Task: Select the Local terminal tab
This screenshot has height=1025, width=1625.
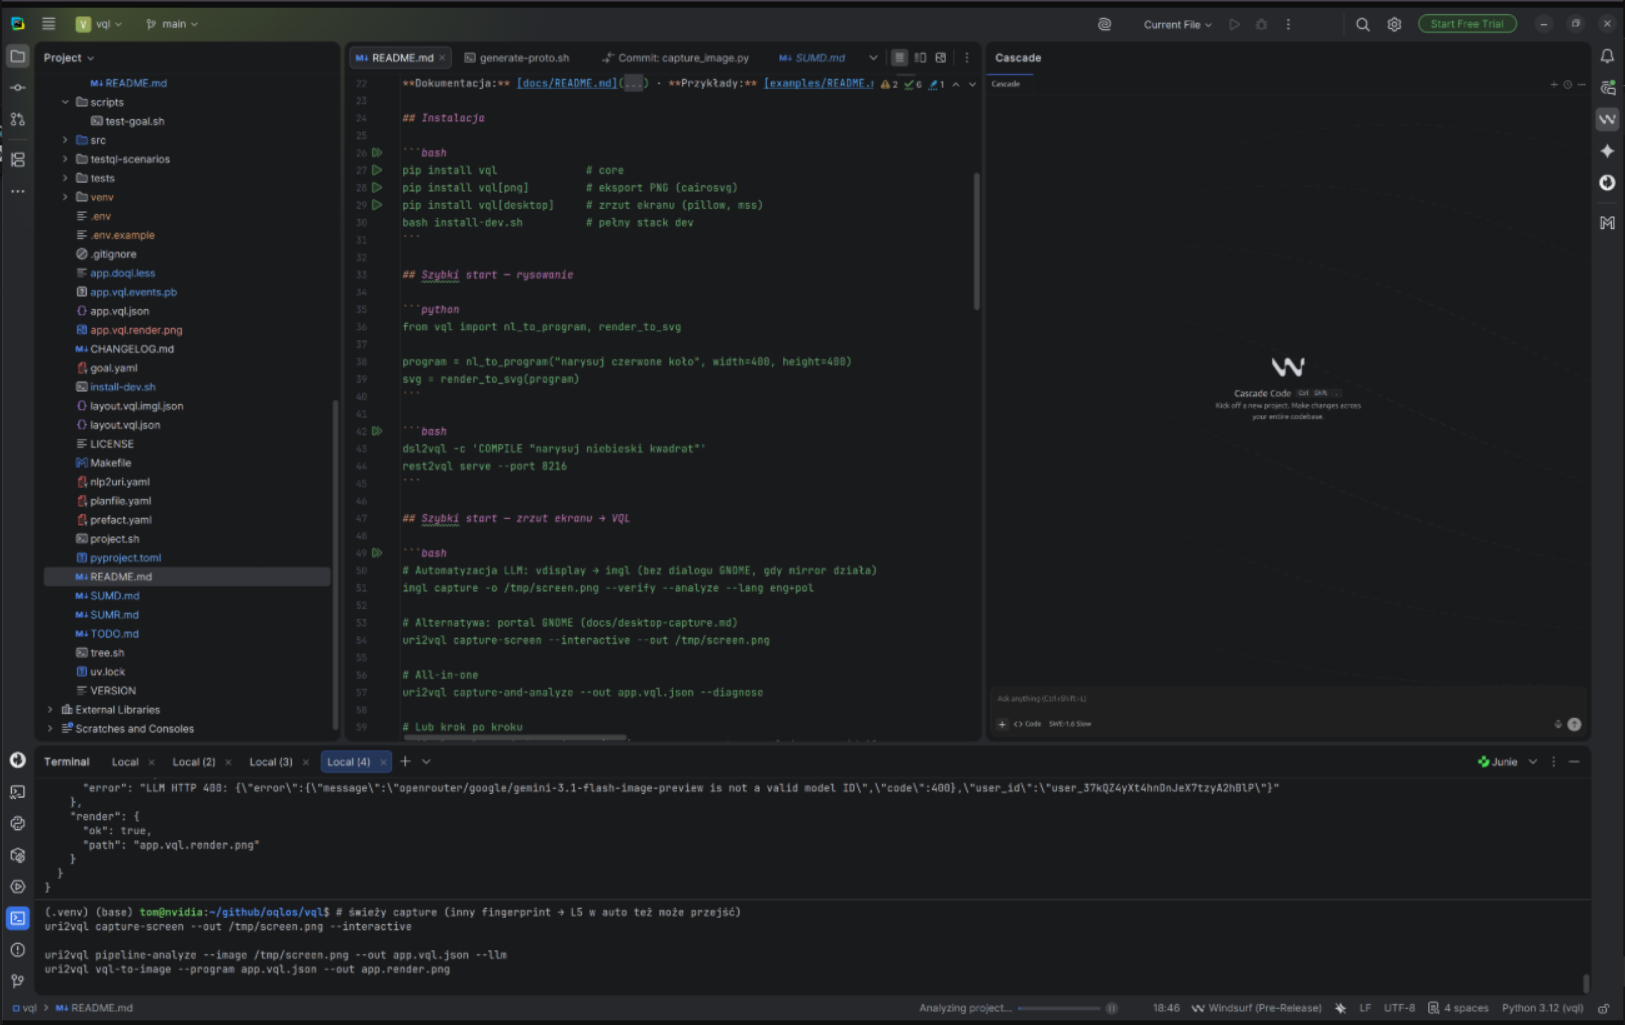Action: [x=125, y=762]
